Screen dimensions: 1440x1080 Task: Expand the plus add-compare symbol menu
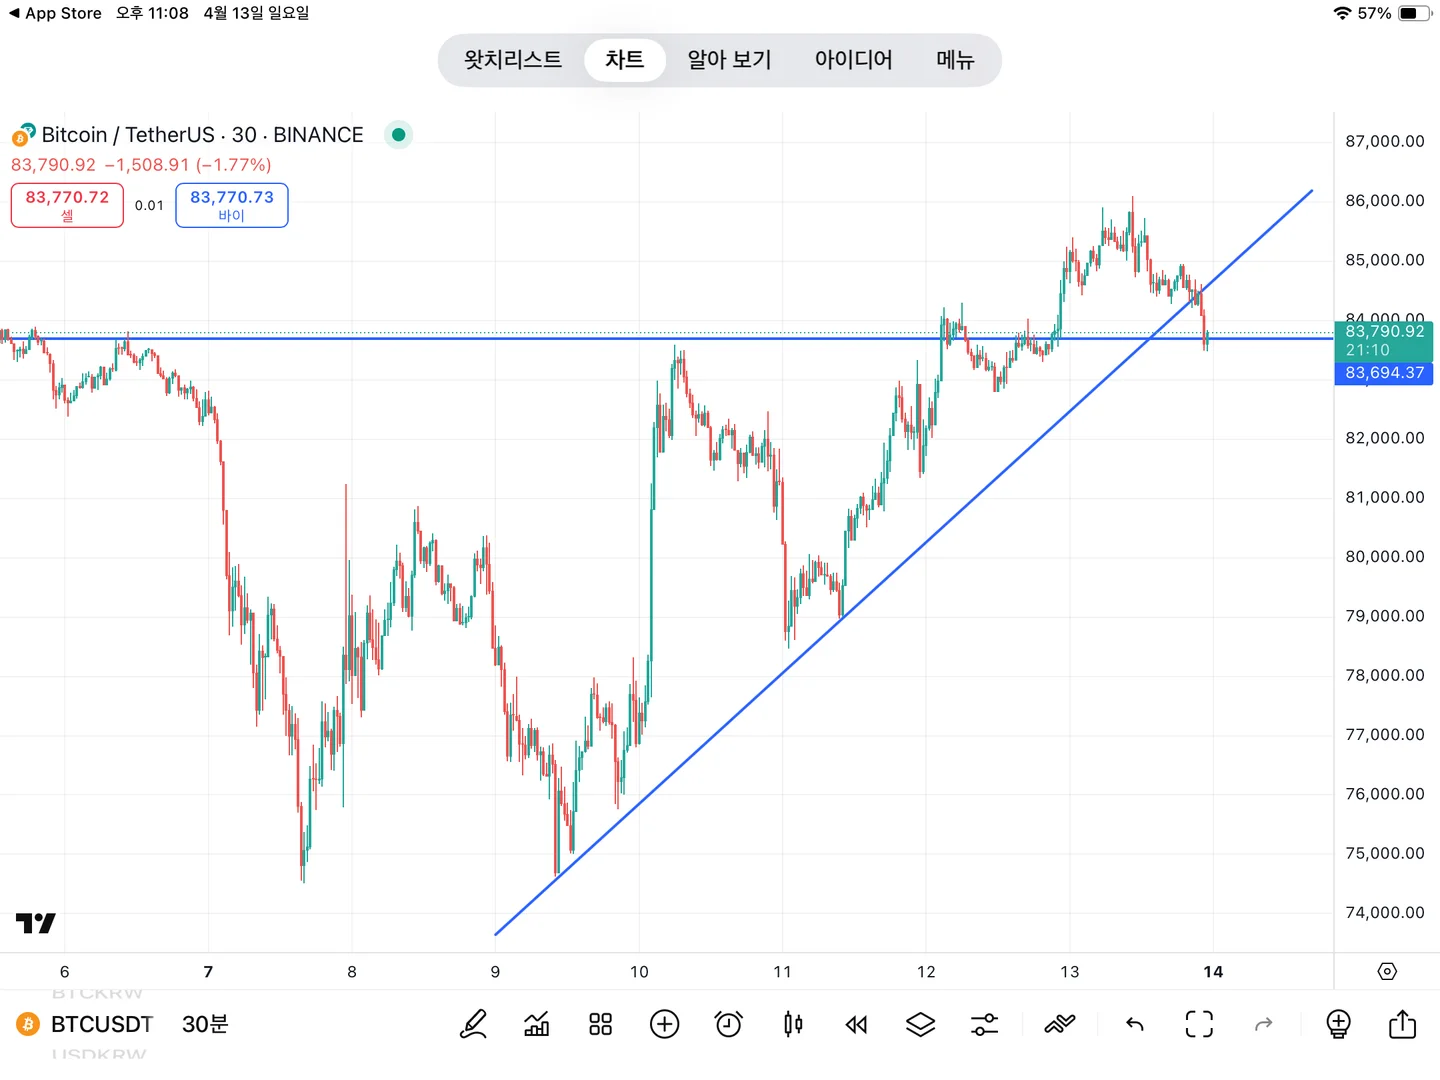[x=664, y=1024]
